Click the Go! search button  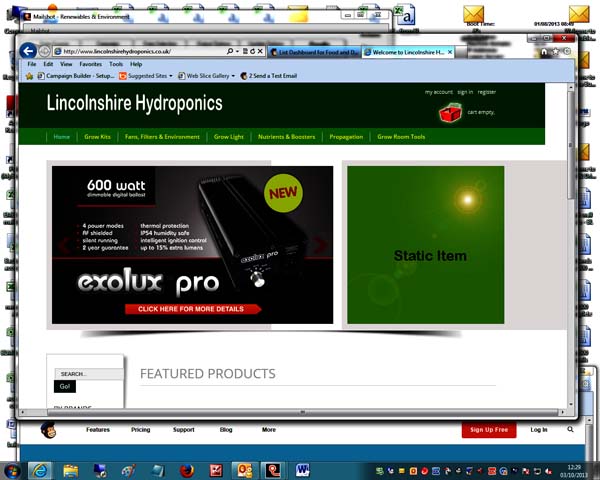tap(65, 387)
